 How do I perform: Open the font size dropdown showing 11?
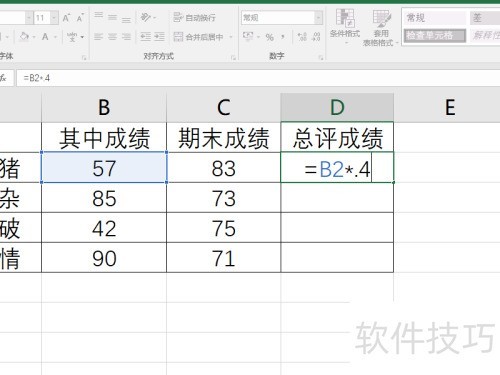[54, 18]
